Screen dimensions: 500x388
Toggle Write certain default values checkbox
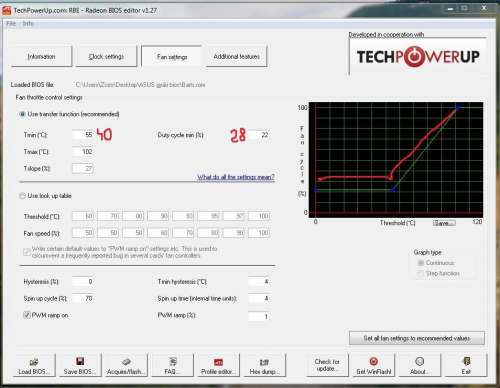tap(27, 252)
